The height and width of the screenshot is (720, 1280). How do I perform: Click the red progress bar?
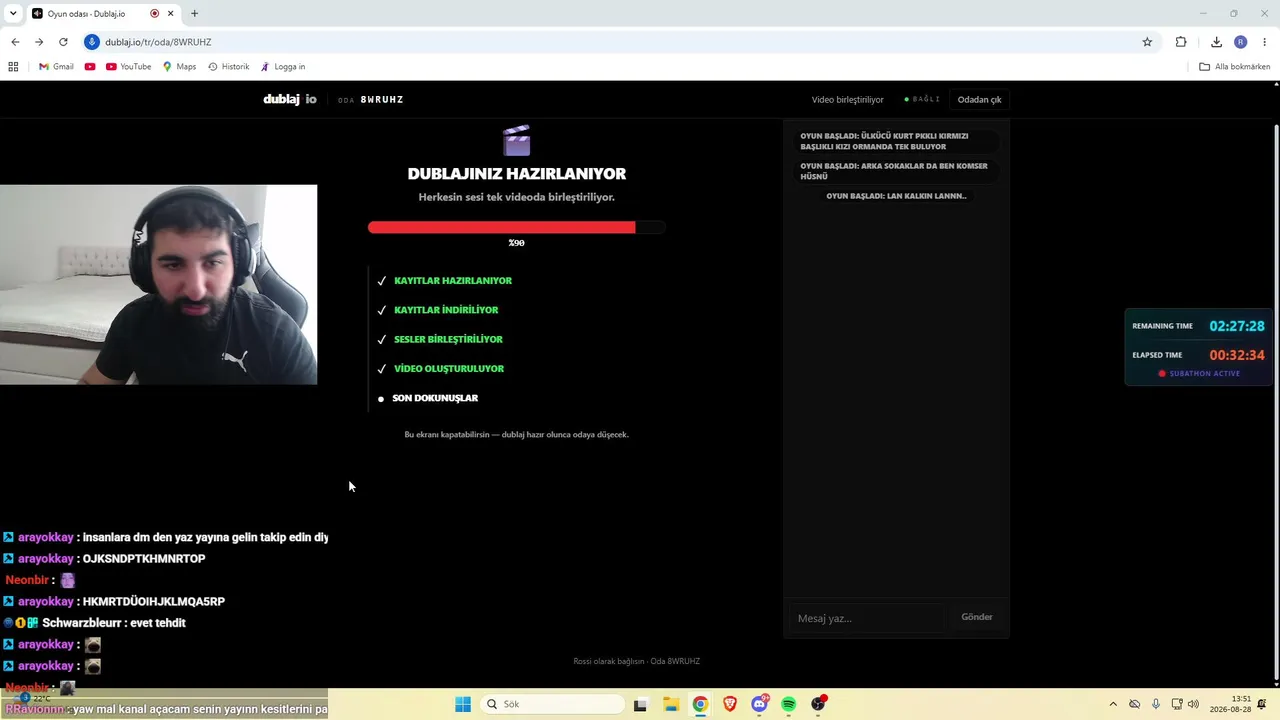coord(517,227)
